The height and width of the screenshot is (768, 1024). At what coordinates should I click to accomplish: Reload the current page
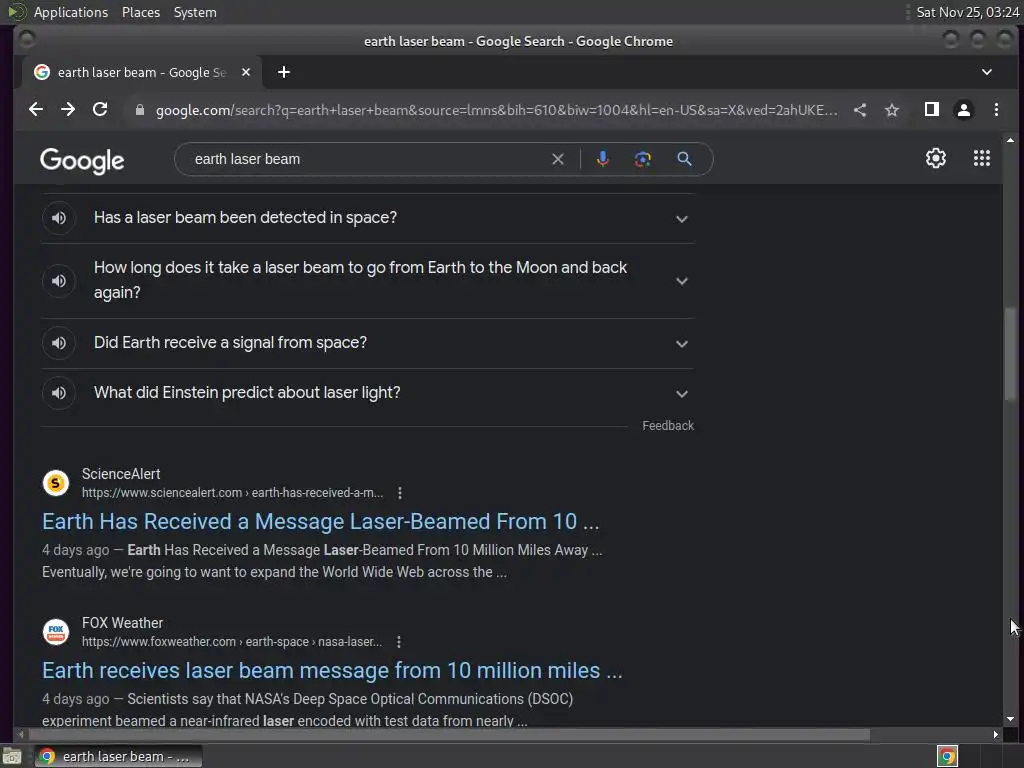[x=100, y=110]
